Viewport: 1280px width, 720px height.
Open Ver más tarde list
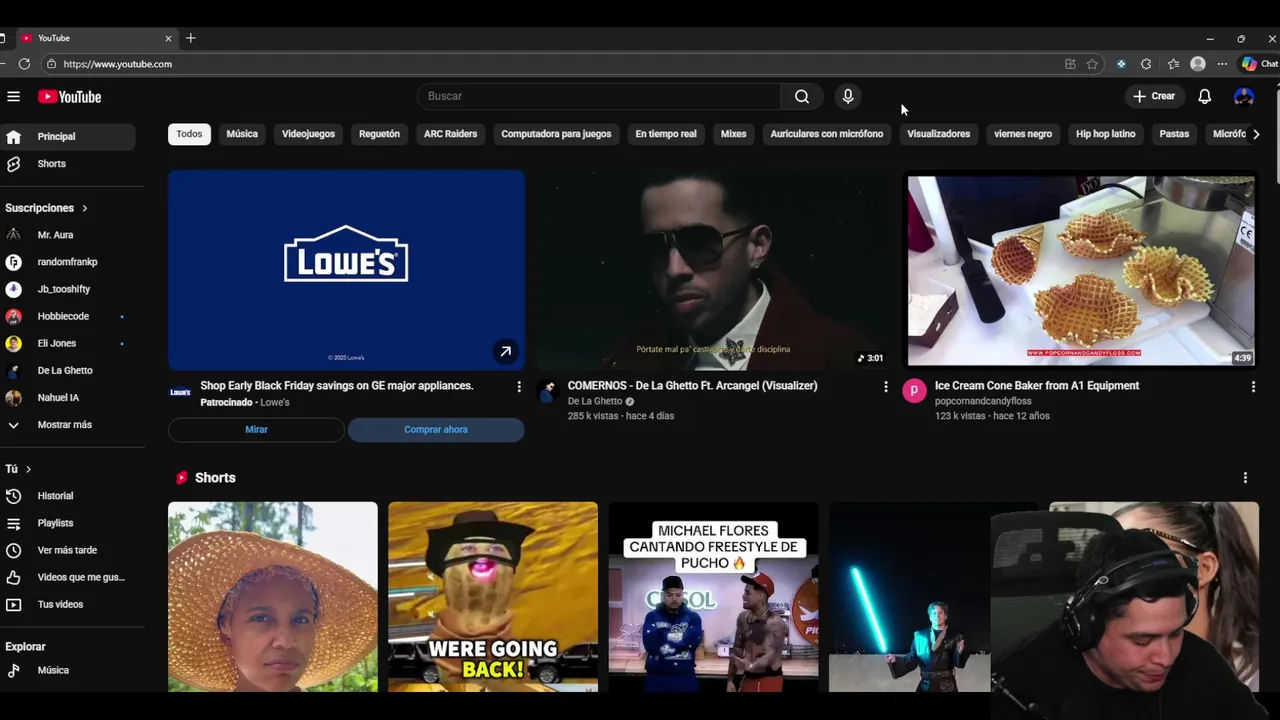coord(67,550)
